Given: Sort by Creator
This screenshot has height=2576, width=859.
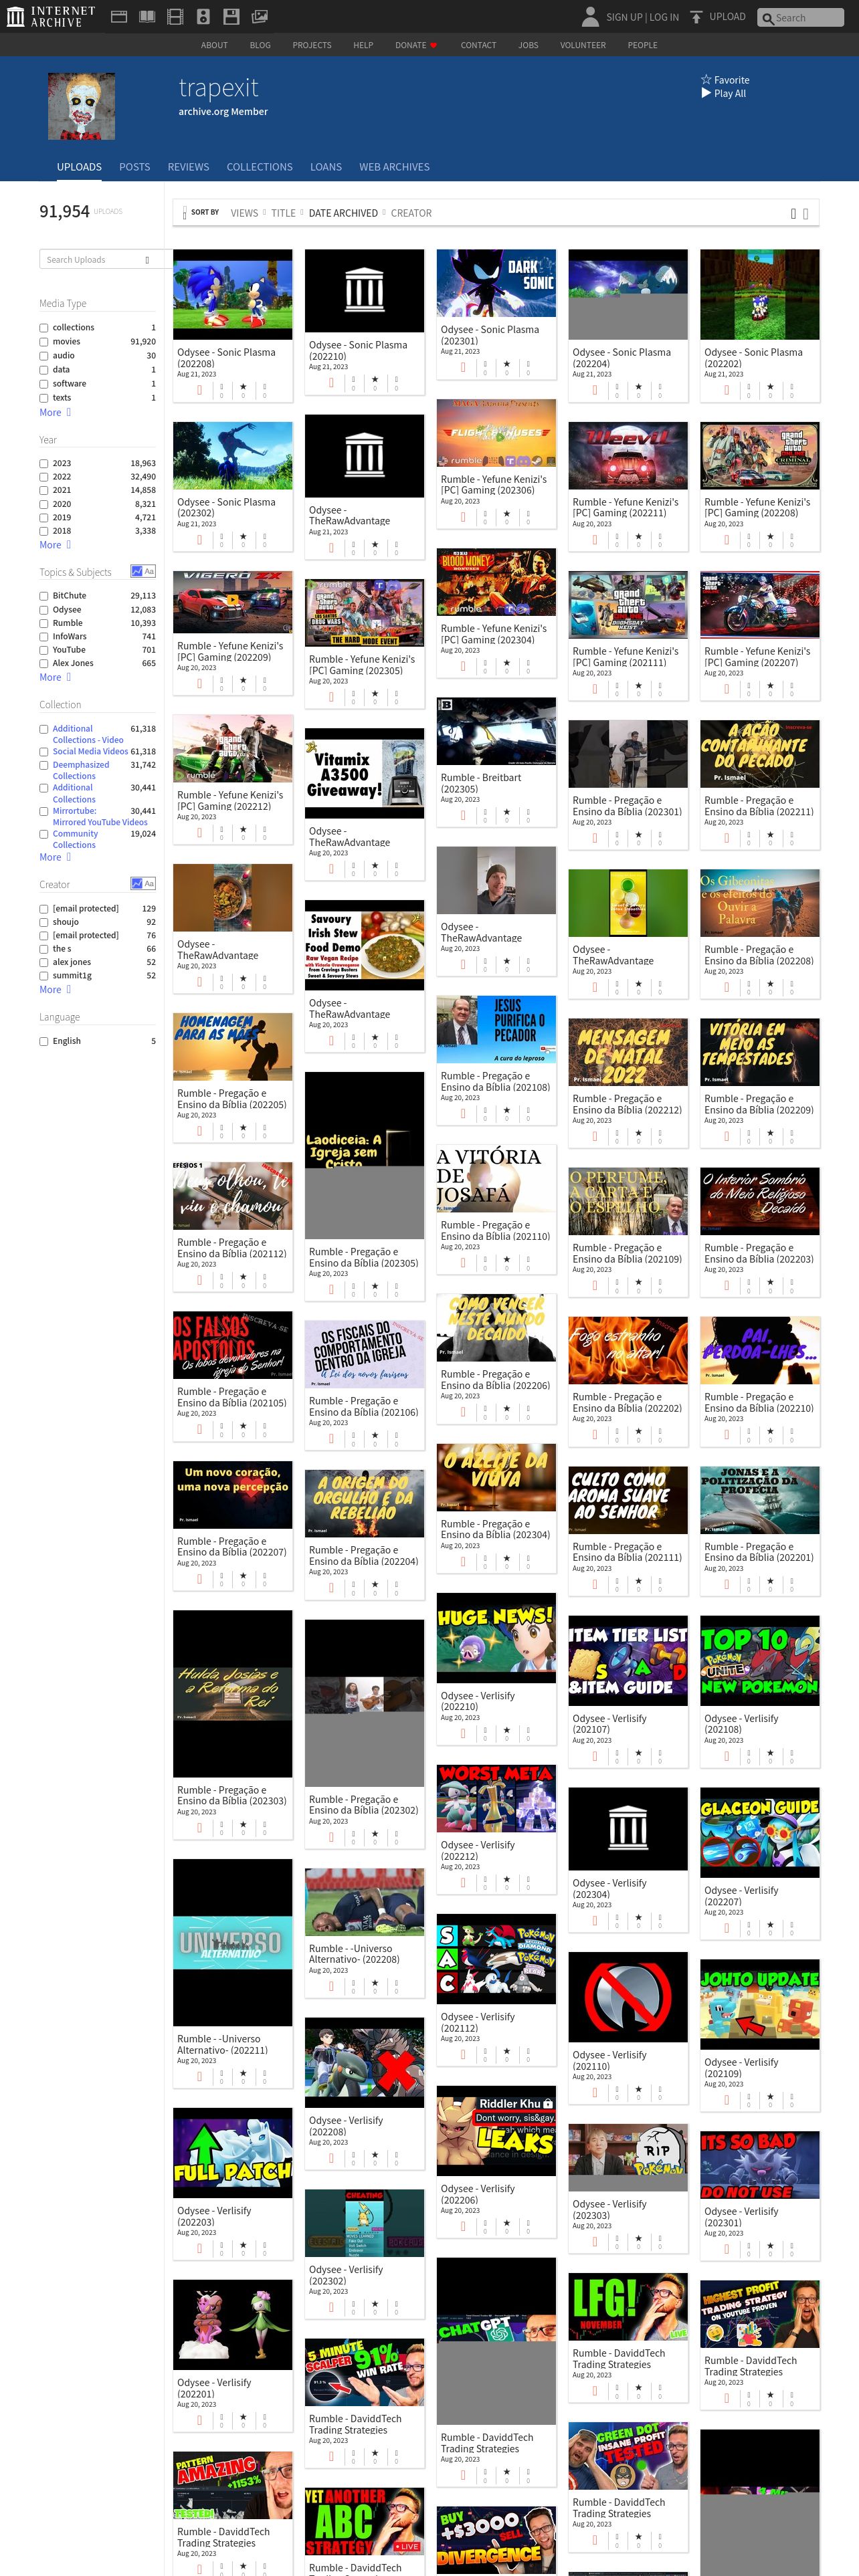Looking at the screenshot, I should [x=411, y=213].
